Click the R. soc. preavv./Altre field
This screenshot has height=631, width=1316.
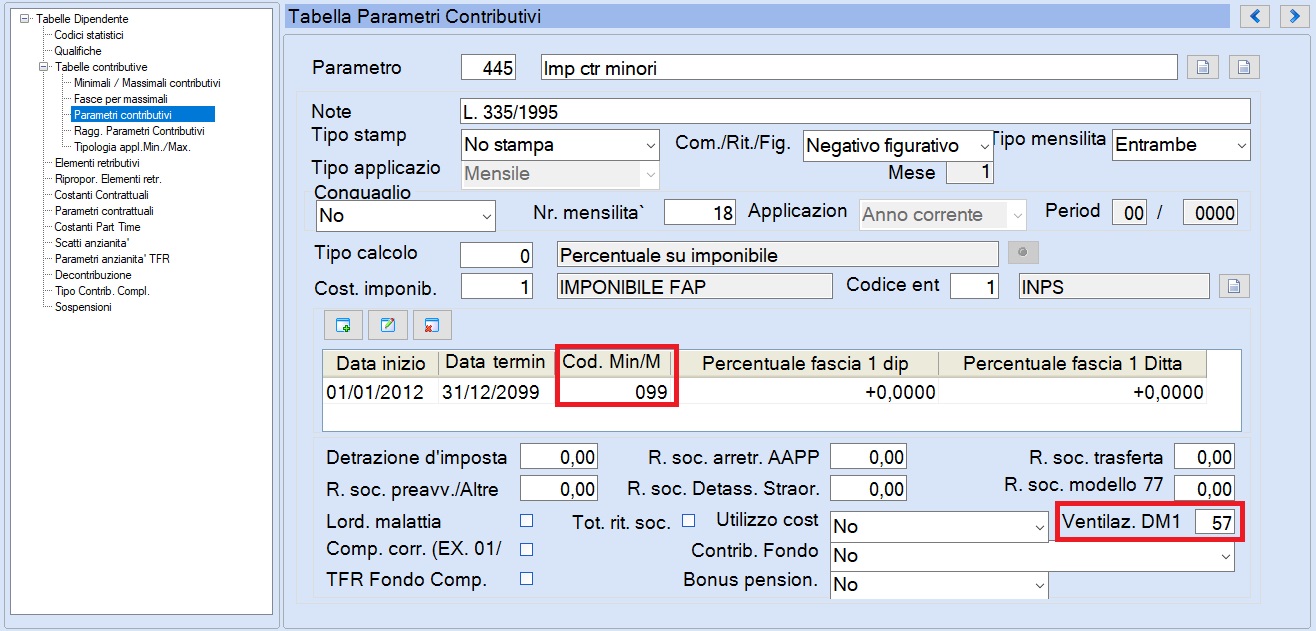pos(558,489)
